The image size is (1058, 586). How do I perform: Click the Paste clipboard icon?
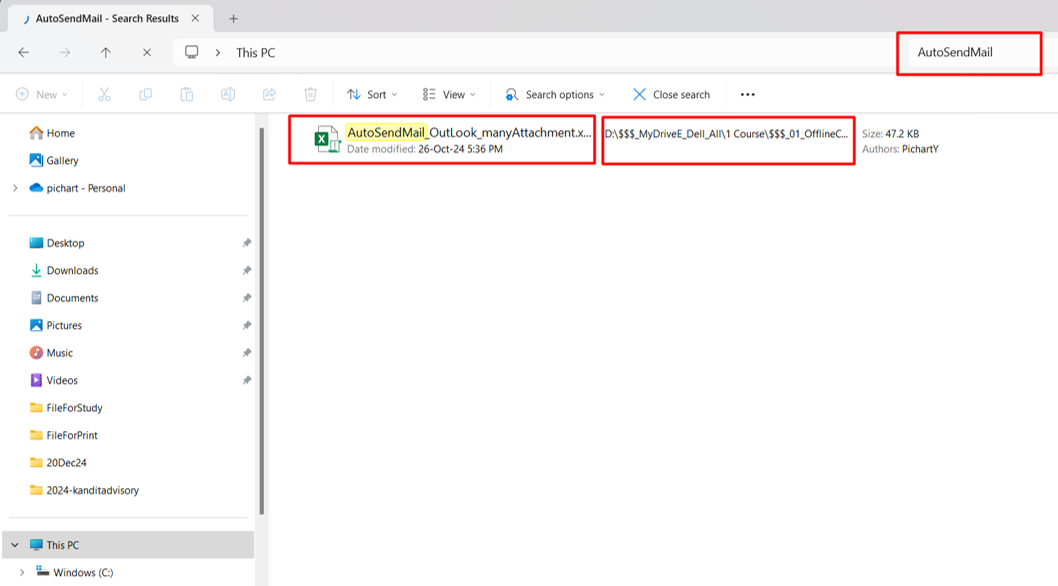click(x=187, y=95)
